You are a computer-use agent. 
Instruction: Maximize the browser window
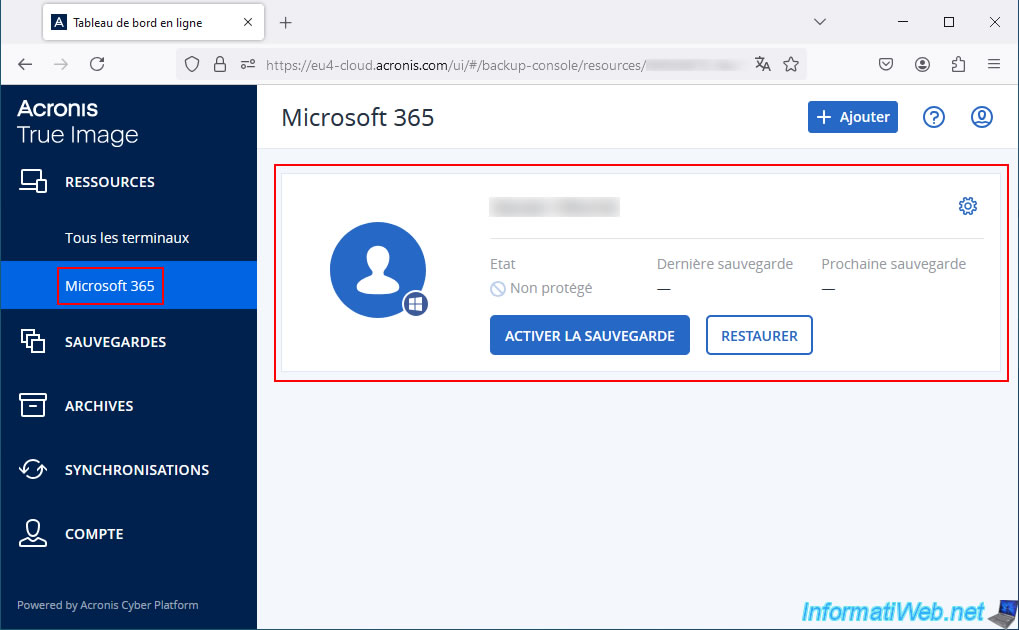tap(949, 22)
